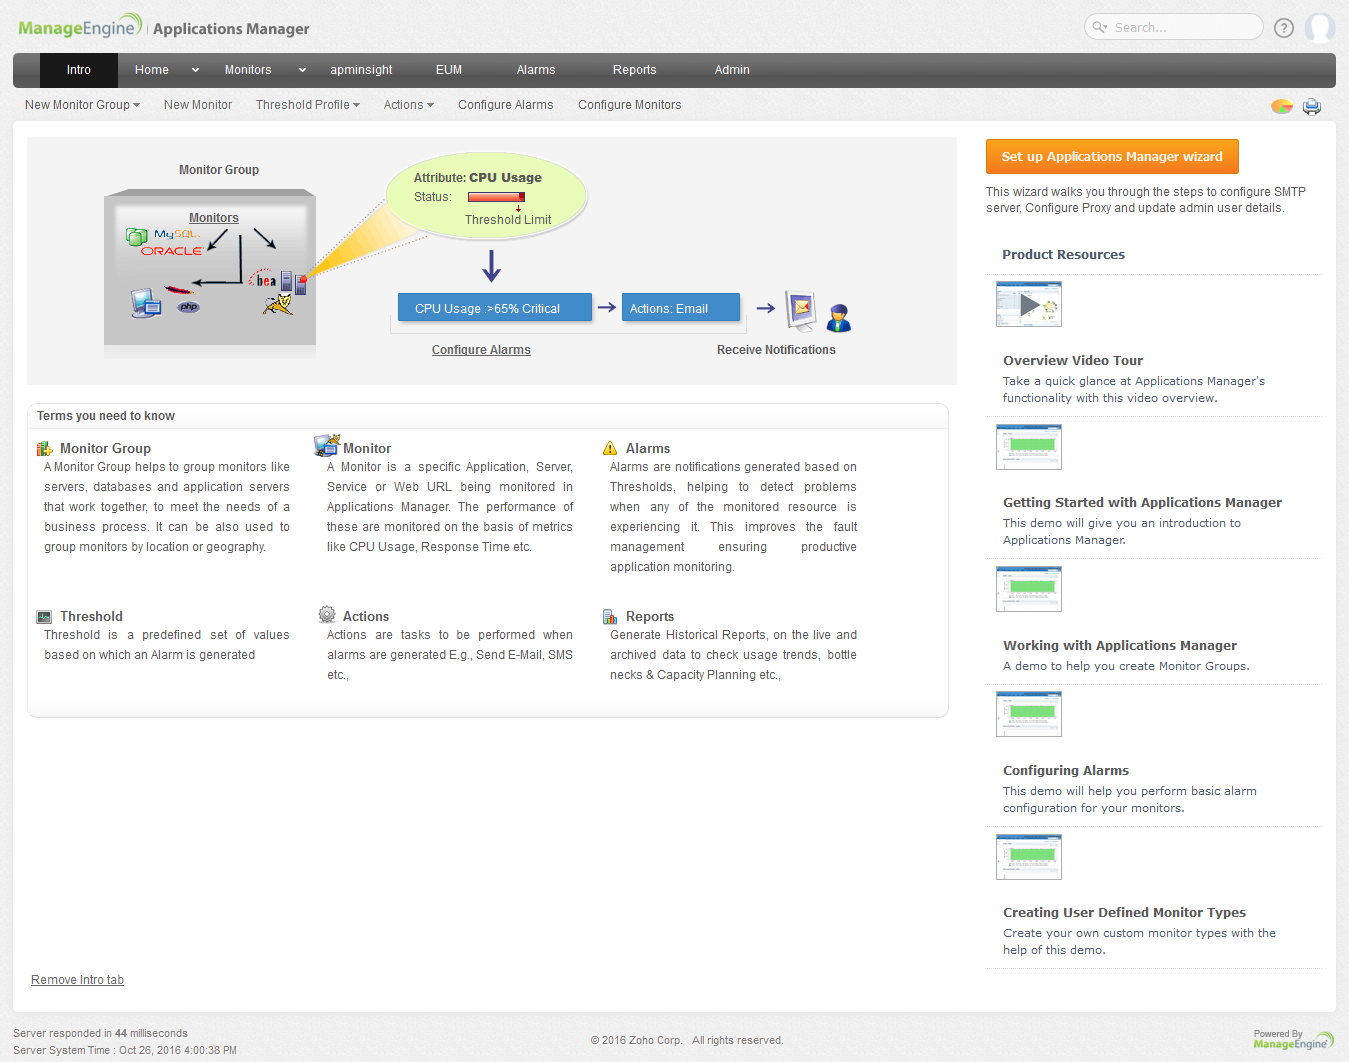Image resolution: width=1349 pixels, height=1062 pixels.
Task: Click the CPU Usage >65% Critical box
Action: (x=495, y=308)
